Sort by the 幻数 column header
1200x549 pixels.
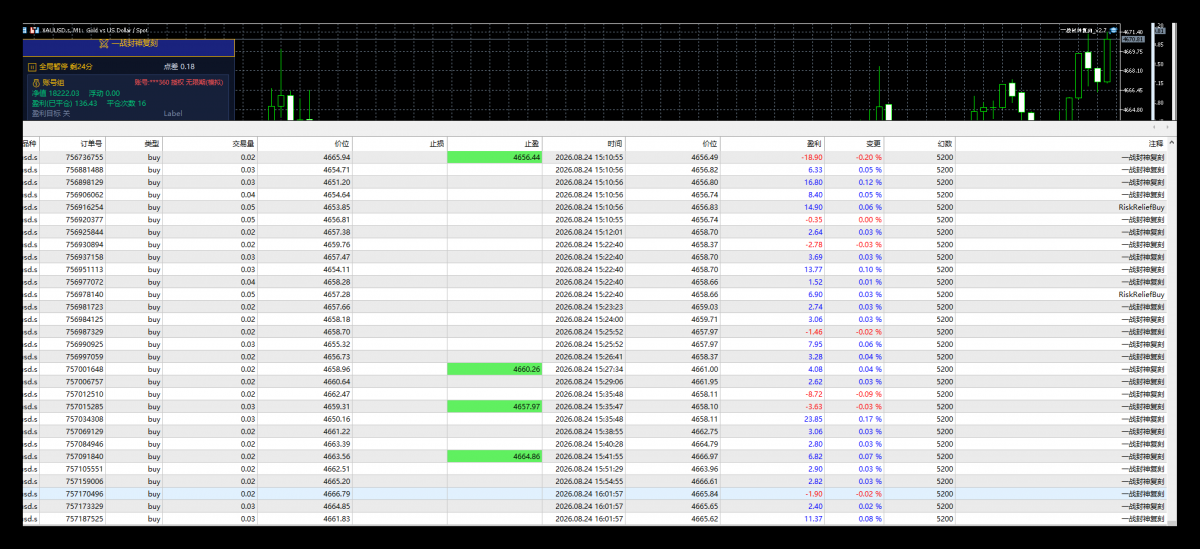[920, 144]
